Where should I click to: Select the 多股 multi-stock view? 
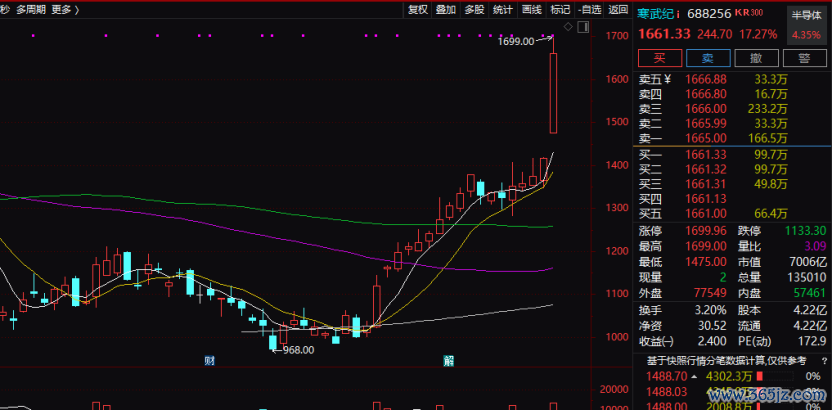coord(474,10)
